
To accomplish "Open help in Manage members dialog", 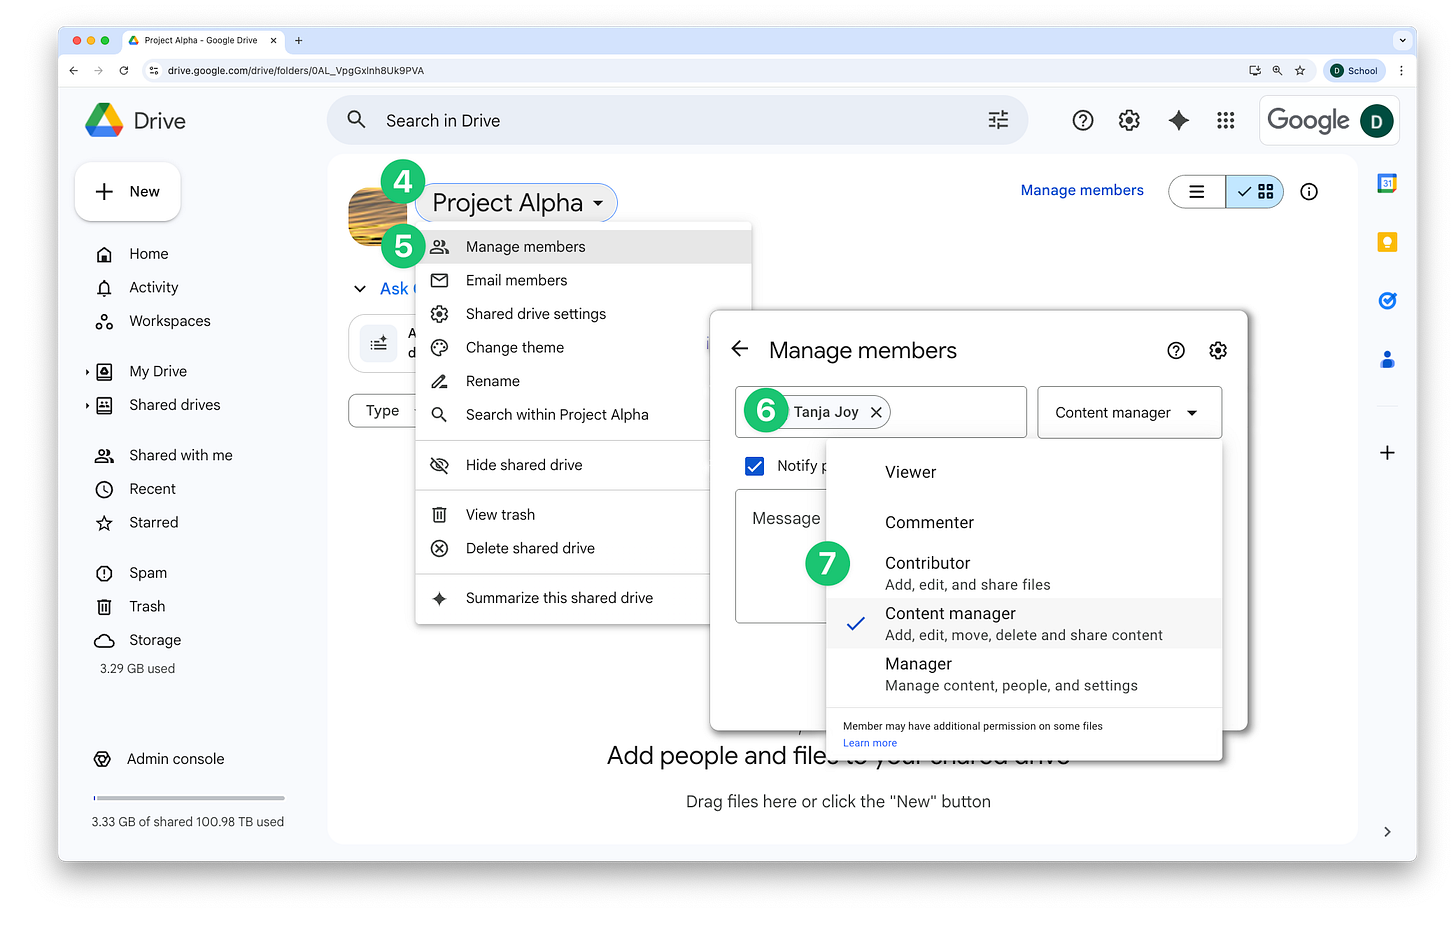I will click(1176, 350).
